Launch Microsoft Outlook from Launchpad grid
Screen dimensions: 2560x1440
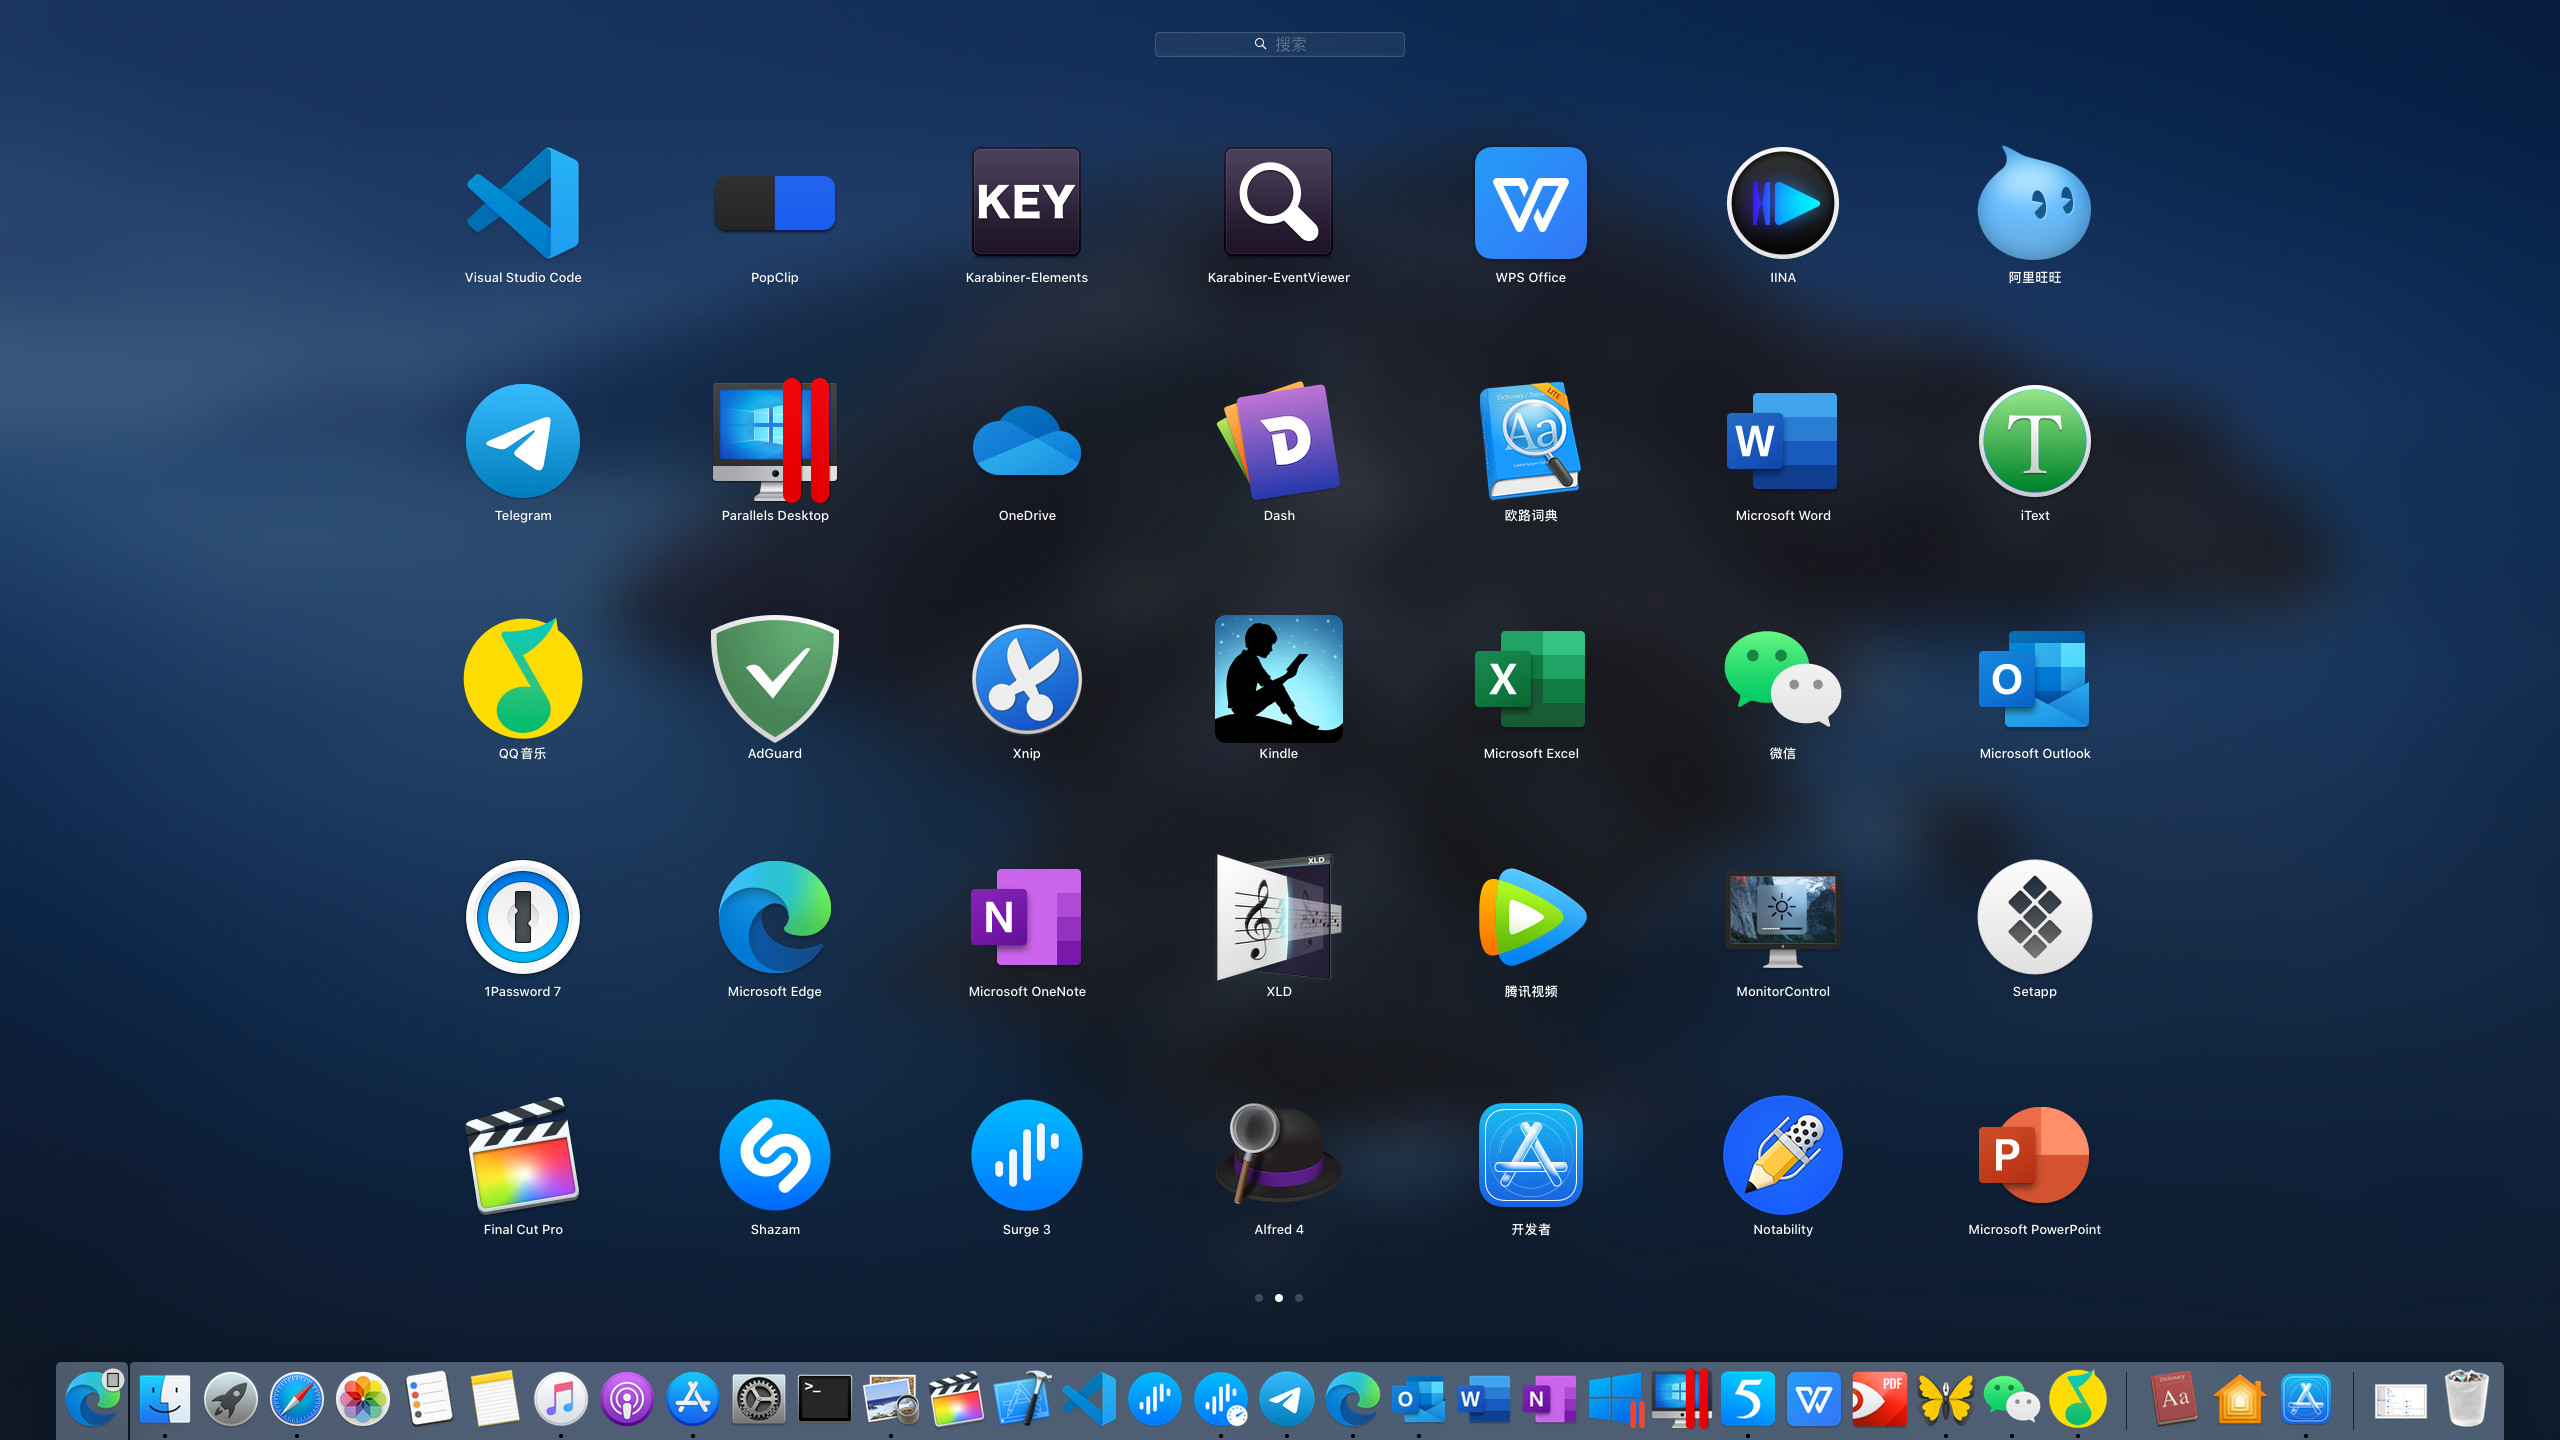(2035, 679)
